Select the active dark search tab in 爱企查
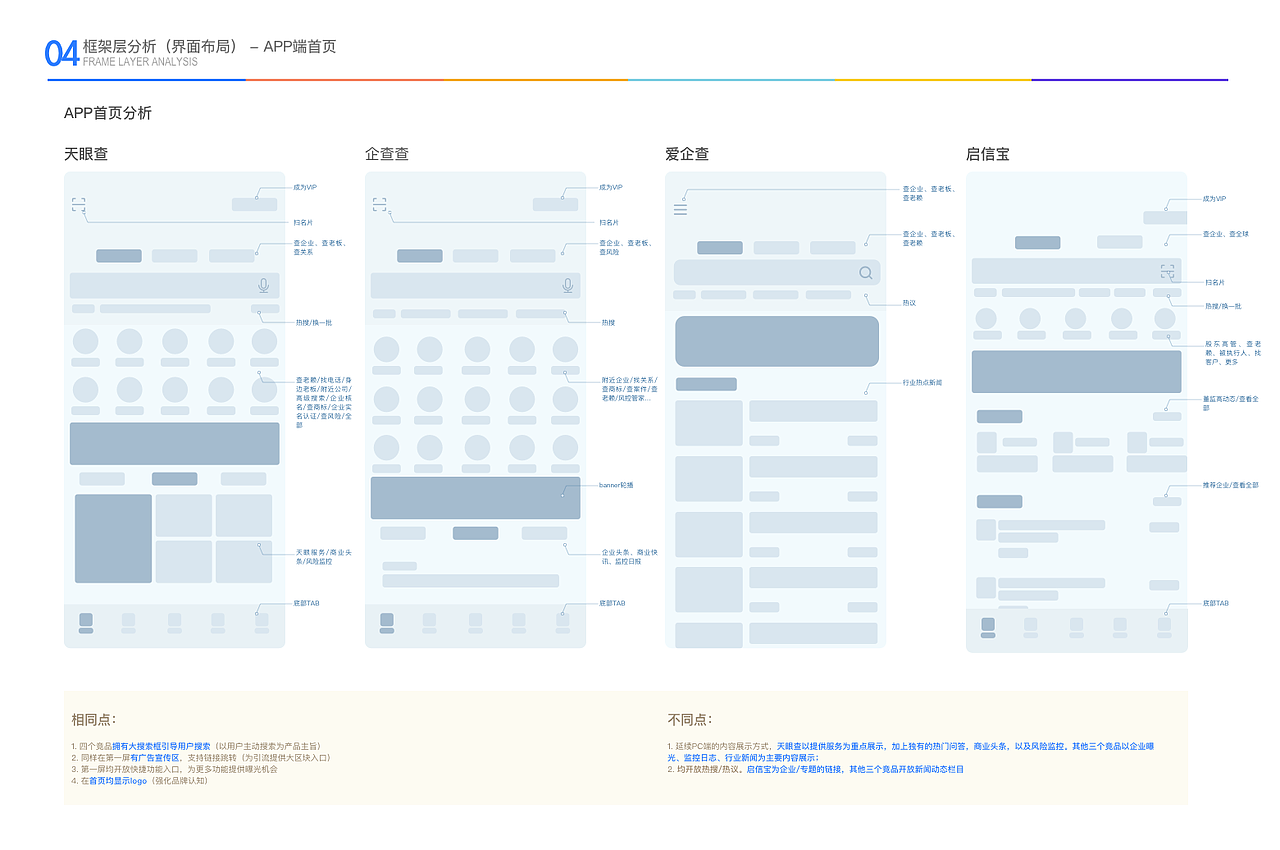The width and height of the screenshot is (1280, 850). pyautogui.click(x=720, y=248)
